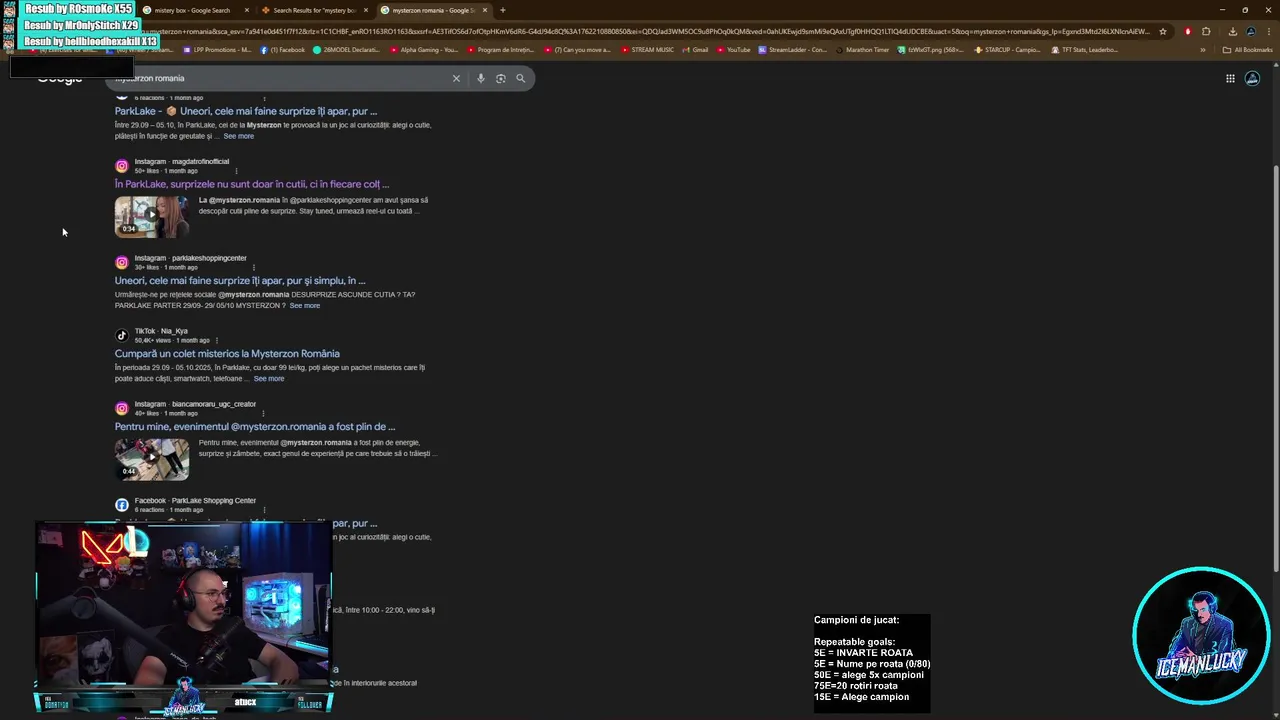
Task: Open 'În ParkLake, surprizele nu sunt doar în cutii' result
Action: click(x=252, y=184)
